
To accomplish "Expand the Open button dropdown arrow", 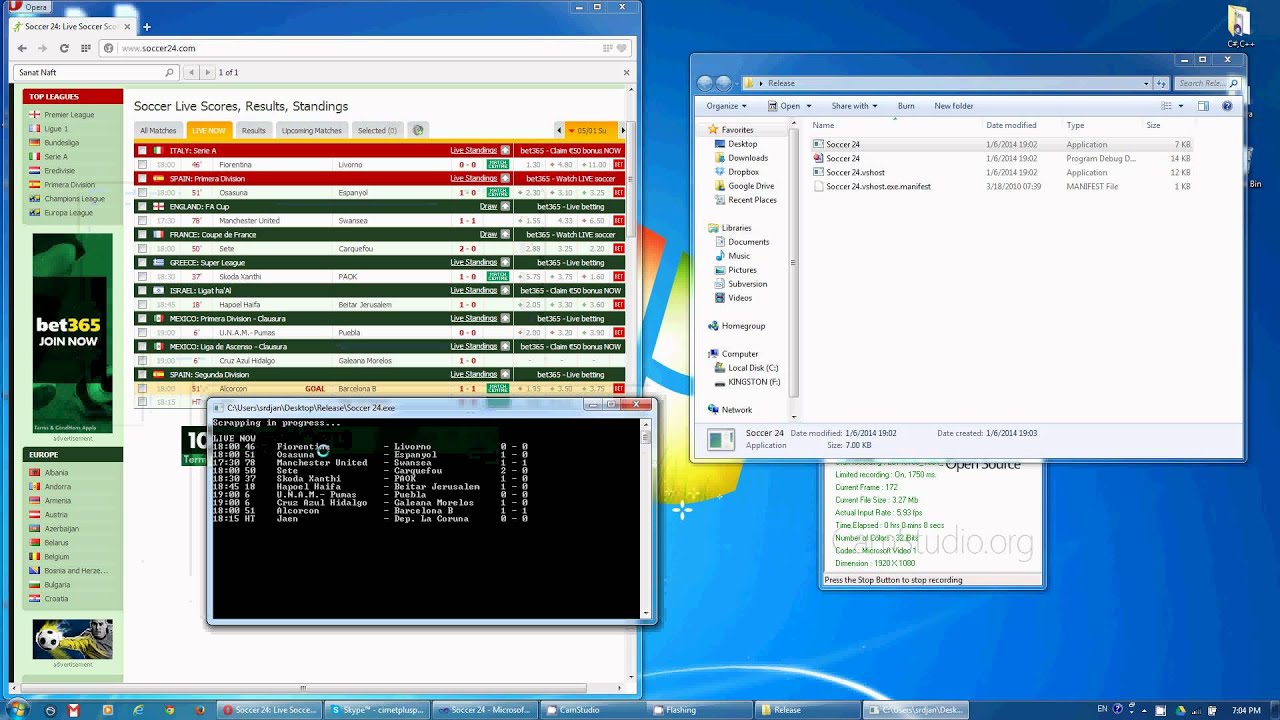I will [809, 106].
